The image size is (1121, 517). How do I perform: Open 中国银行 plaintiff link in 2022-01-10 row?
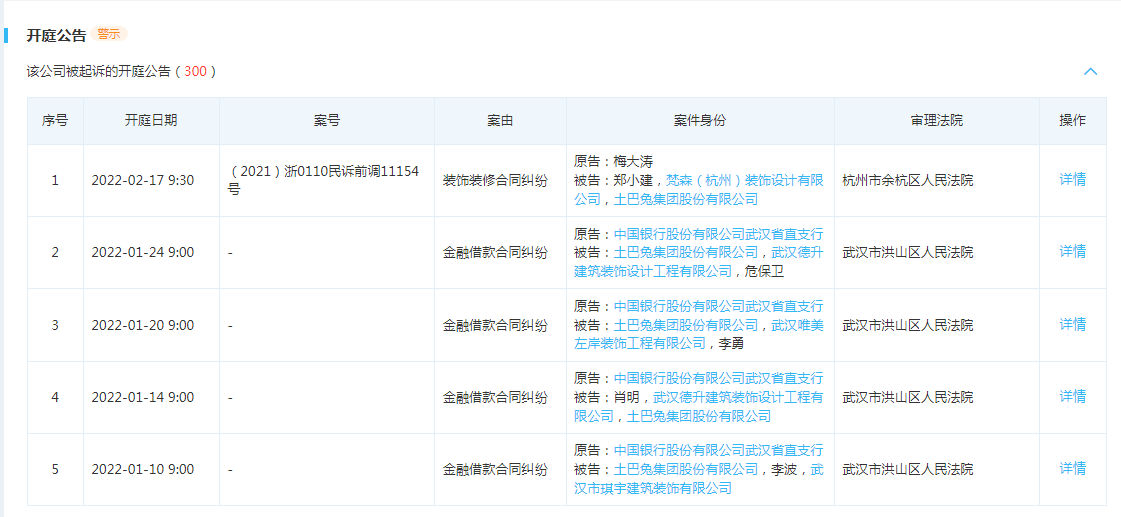pos(718,450)
